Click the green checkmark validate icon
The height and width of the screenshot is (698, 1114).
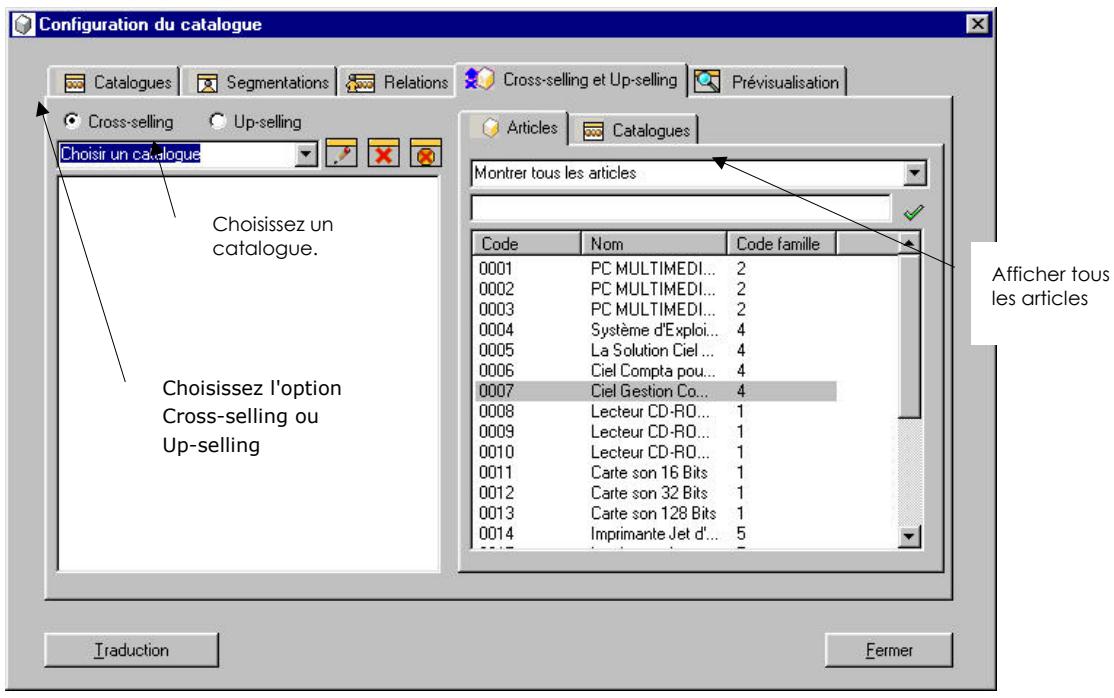point(914,212)
